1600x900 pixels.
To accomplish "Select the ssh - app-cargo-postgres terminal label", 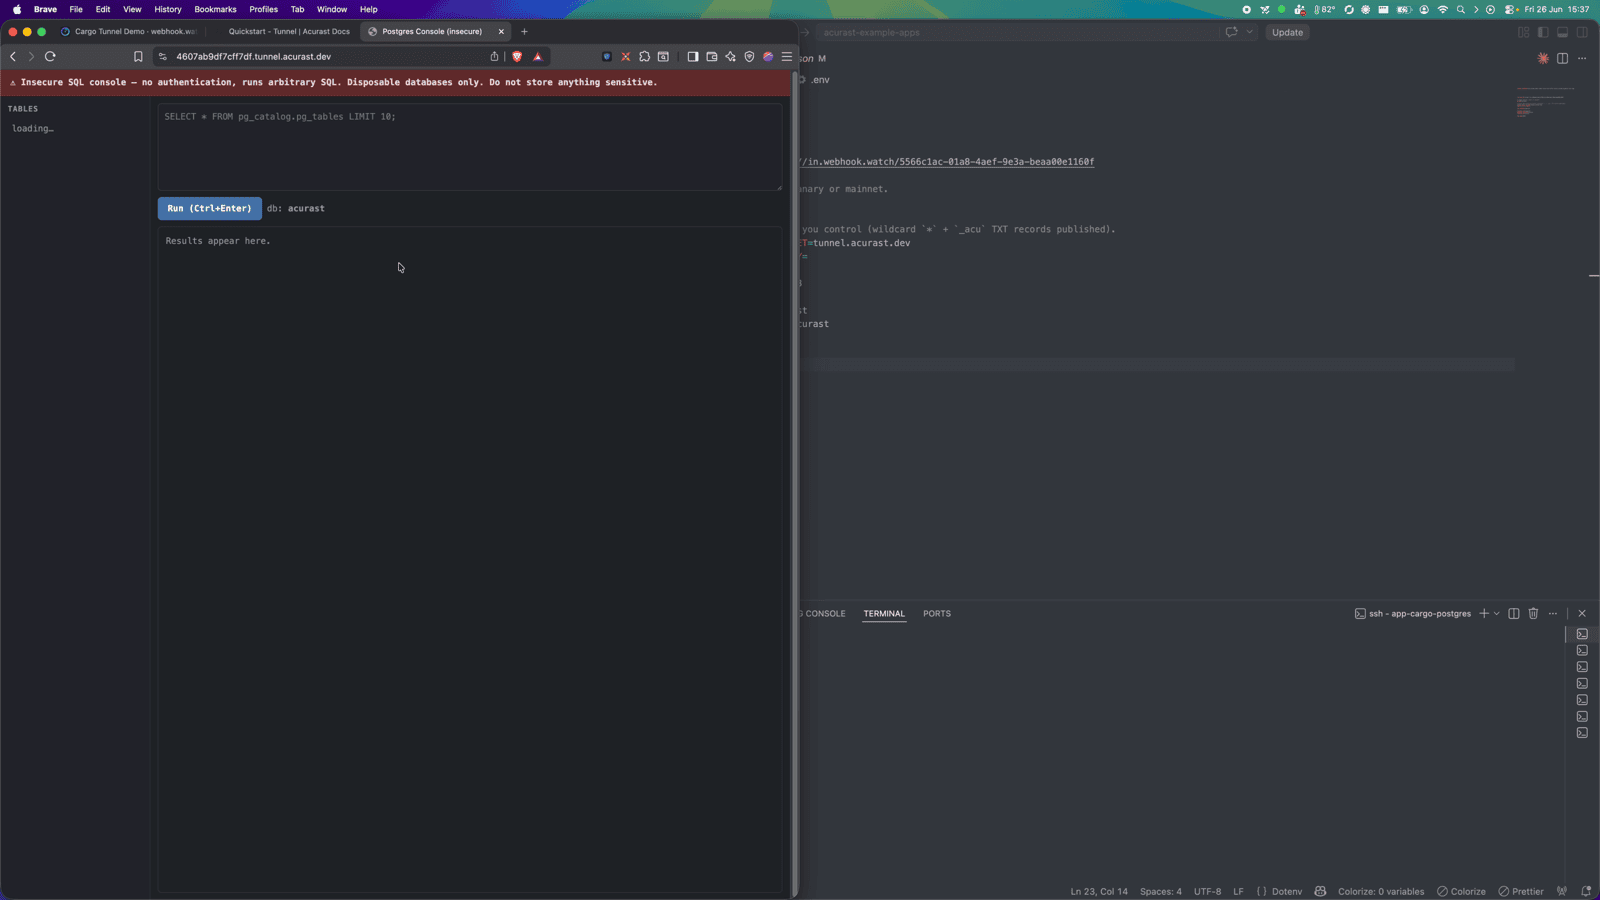I will pyautogui.click(x=1413, y=613).
